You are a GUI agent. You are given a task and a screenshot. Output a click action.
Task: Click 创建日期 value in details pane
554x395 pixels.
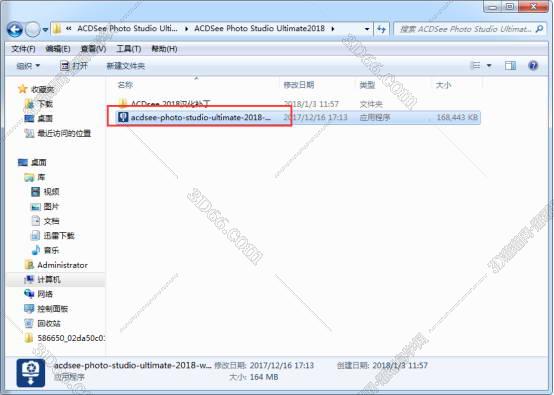click(x=400, y=365)
